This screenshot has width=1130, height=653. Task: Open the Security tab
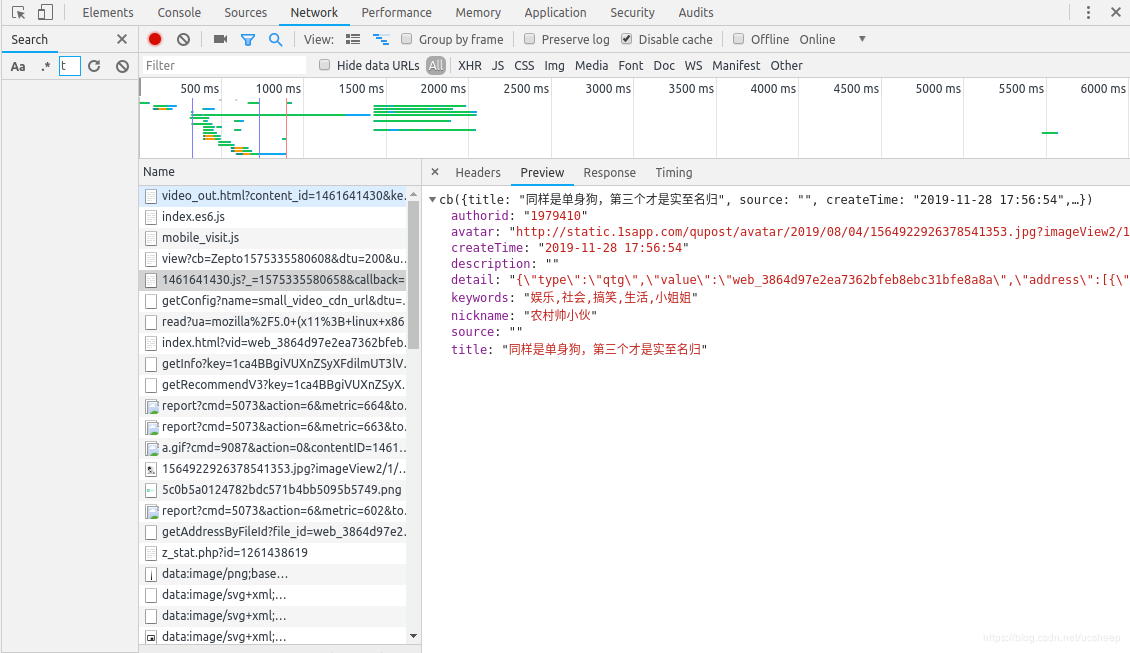click(x=632, y=12)
